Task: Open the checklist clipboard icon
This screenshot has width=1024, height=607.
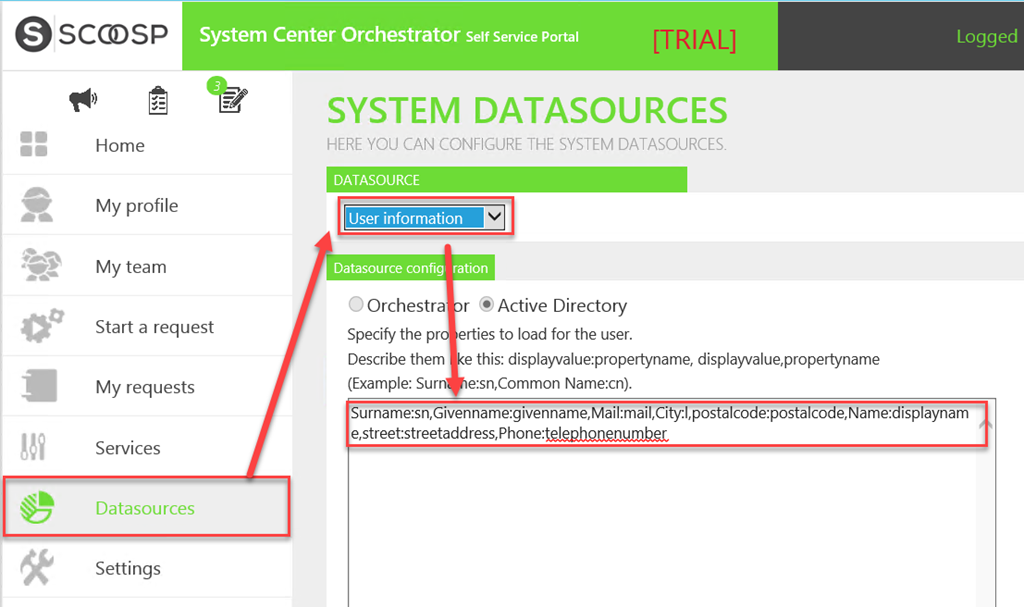Action: (x=158, y=100)
